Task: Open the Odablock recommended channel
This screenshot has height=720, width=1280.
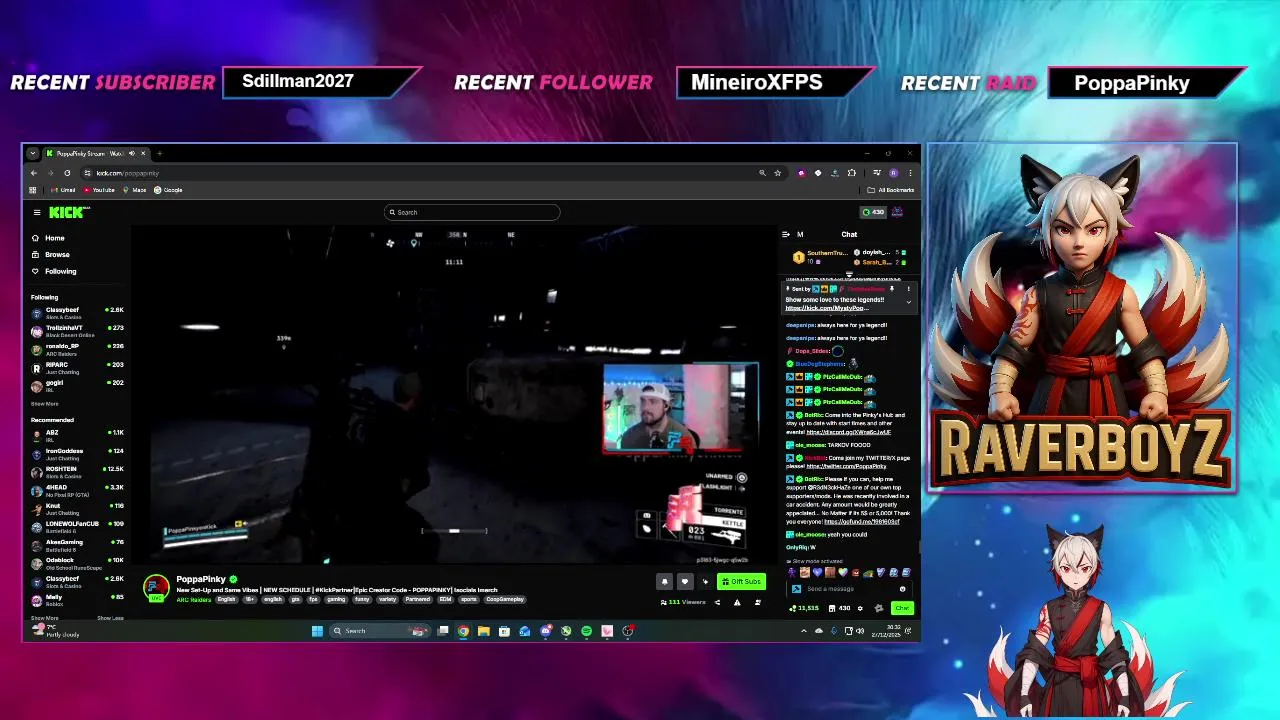Action: 77,563
